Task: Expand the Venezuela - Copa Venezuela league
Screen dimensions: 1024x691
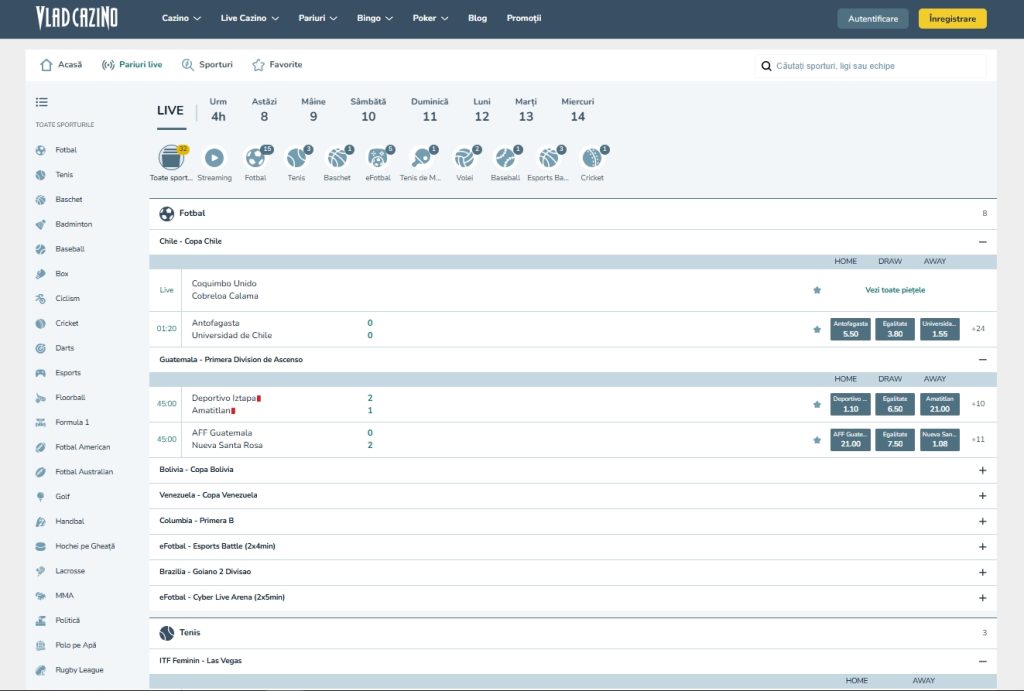Action: [x=982, y=496]
